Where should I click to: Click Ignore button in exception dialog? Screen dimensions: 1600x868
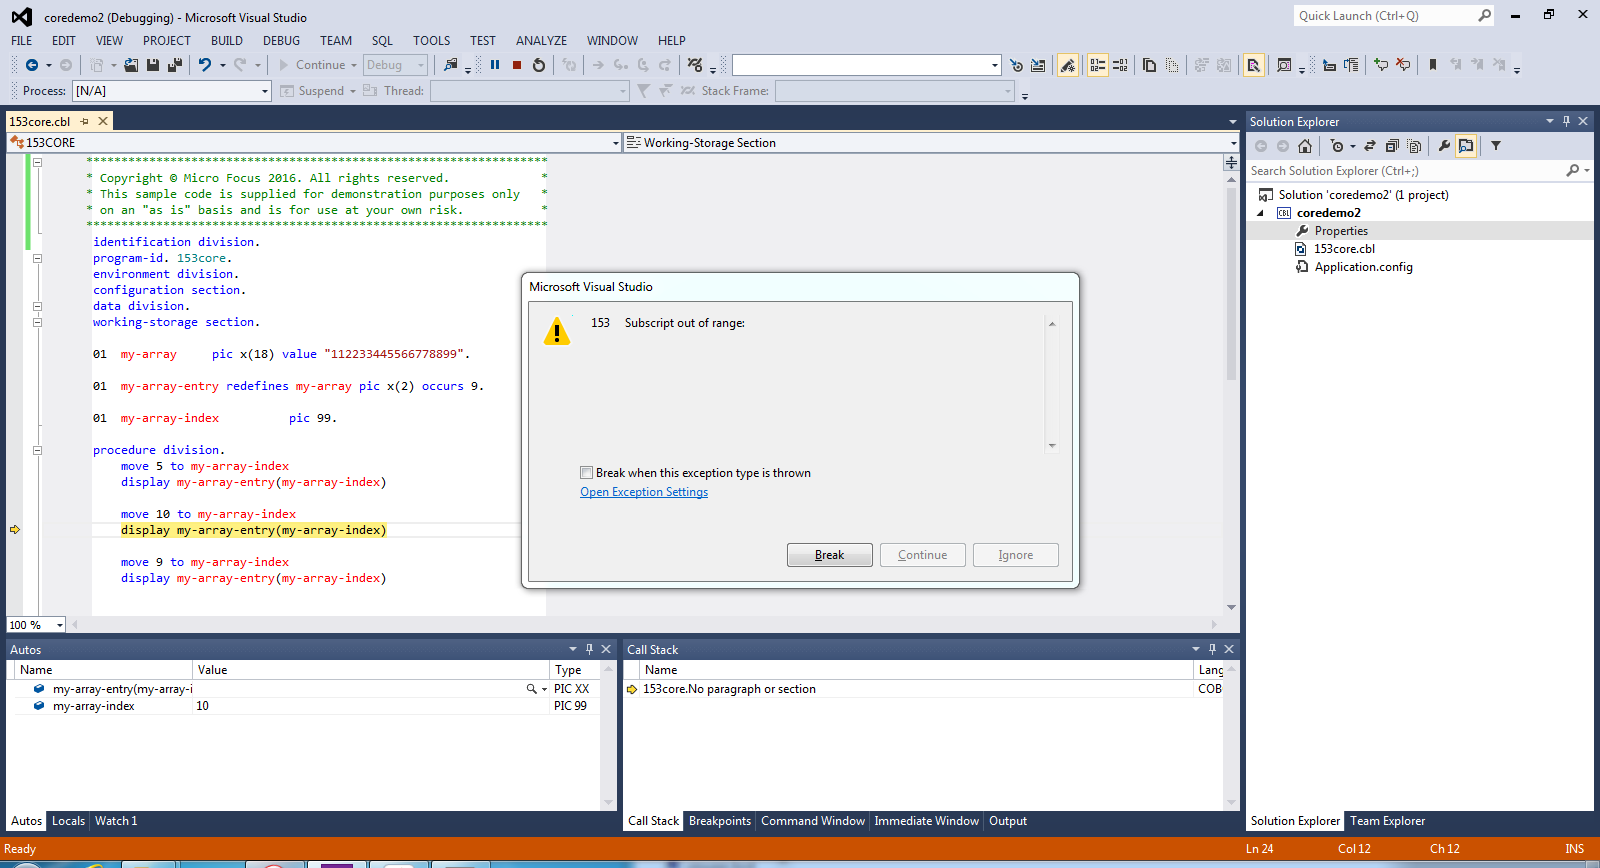pyautogui.click(x=1016, y=555)
